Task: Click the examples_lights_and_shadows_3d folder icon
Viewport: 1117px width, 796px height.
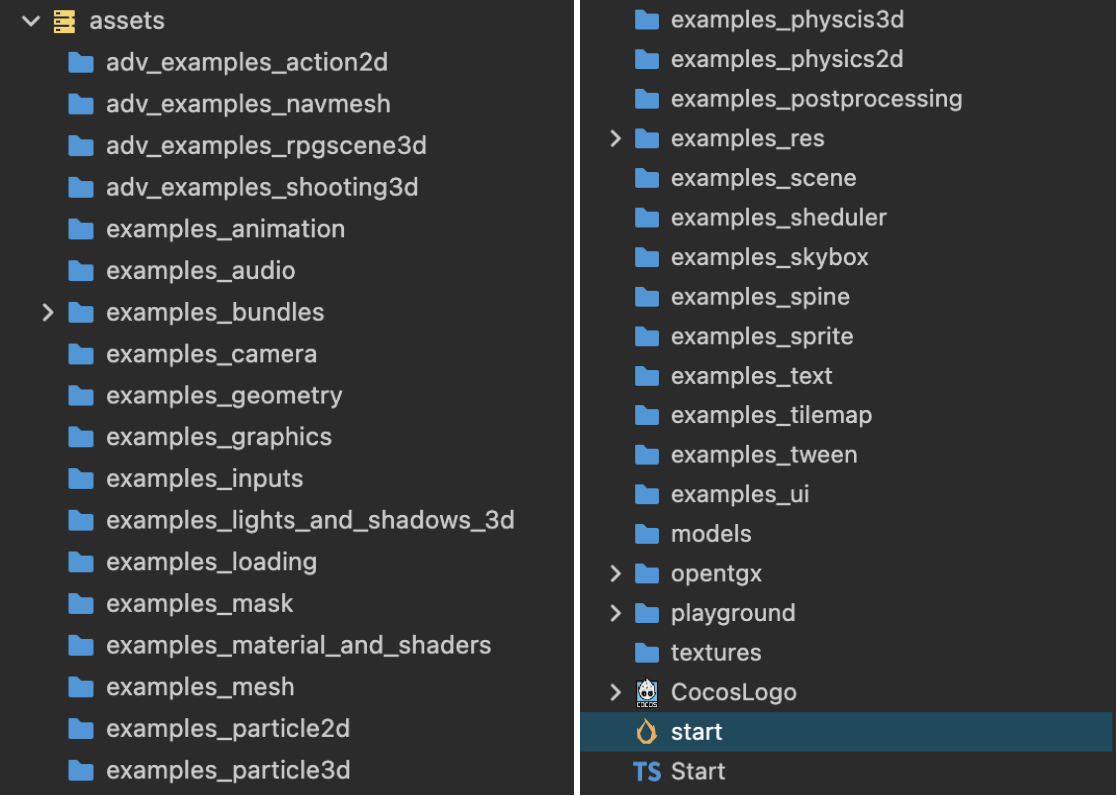Action: [x=81, y=520]
